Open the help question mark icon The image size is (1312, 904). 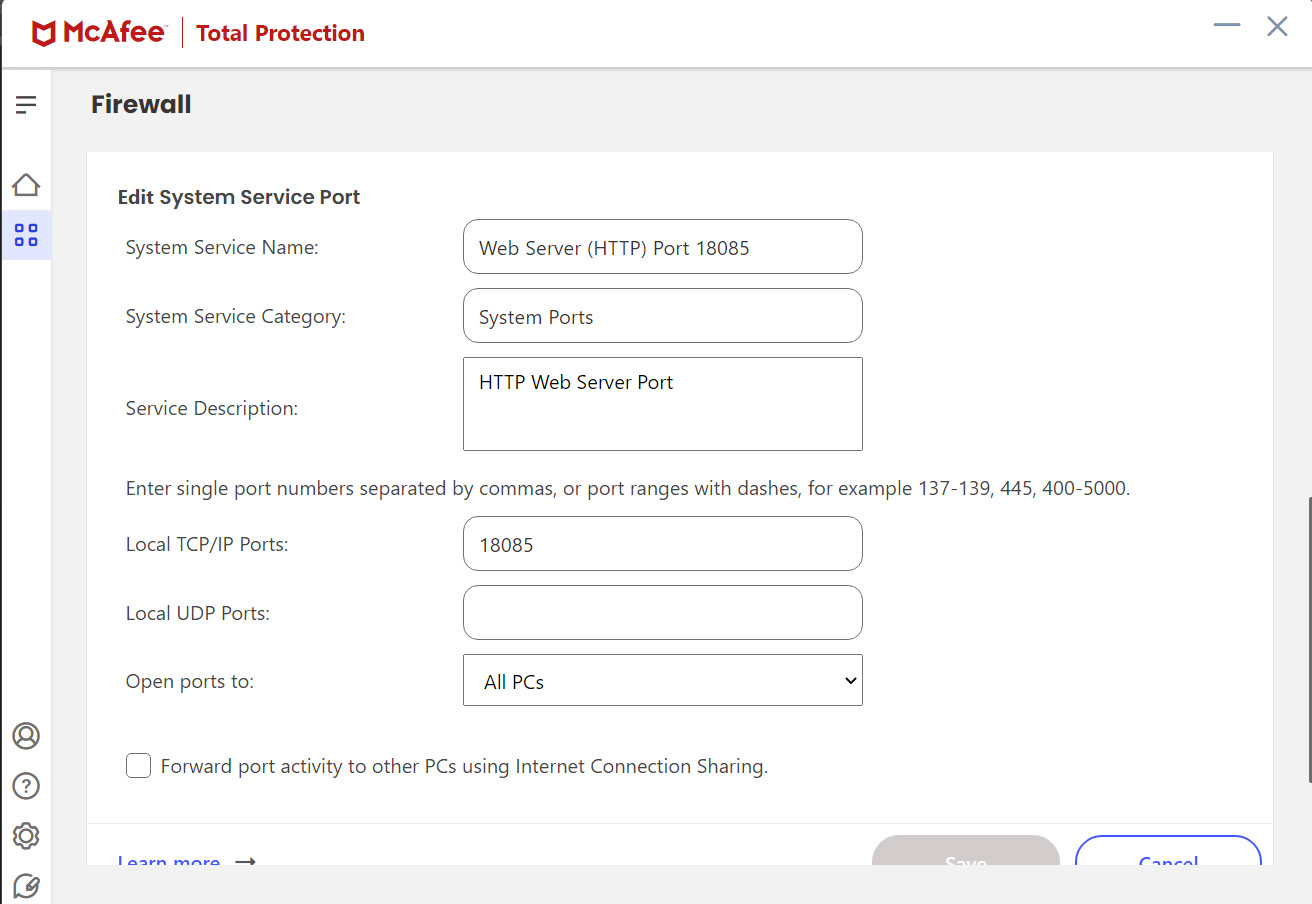pos(26,786)
